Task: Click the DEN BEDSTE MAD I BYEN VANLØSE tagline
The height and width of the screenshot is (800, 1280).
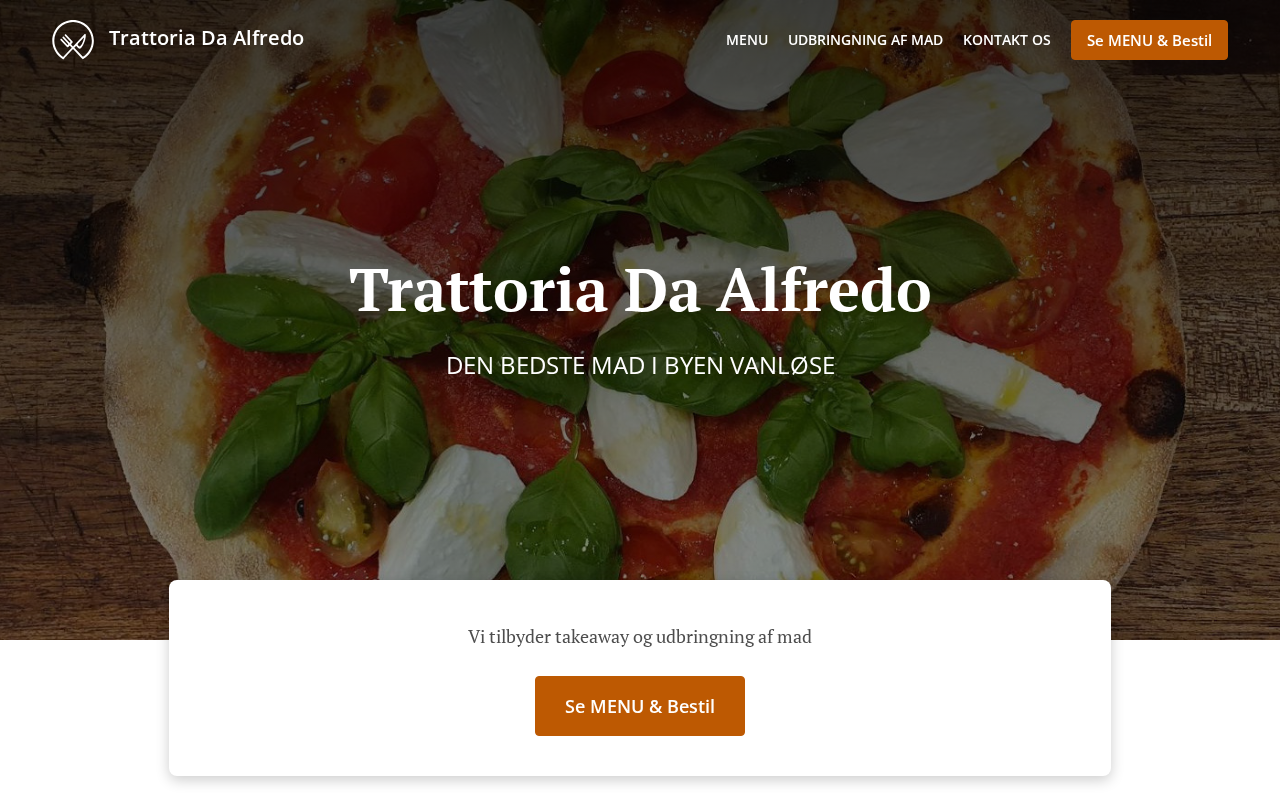Action: 640,365
